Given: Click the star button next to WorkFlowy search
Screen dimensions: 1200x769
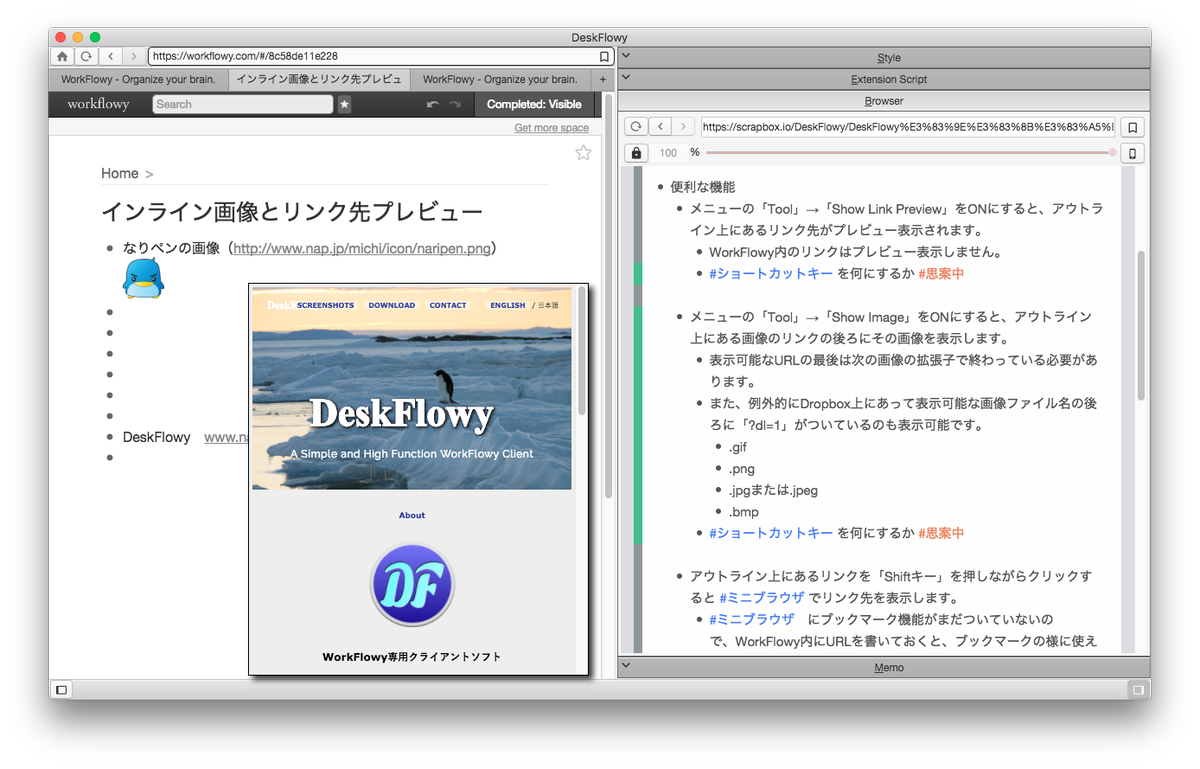Looking at the screenshot, I should point(344,104).
